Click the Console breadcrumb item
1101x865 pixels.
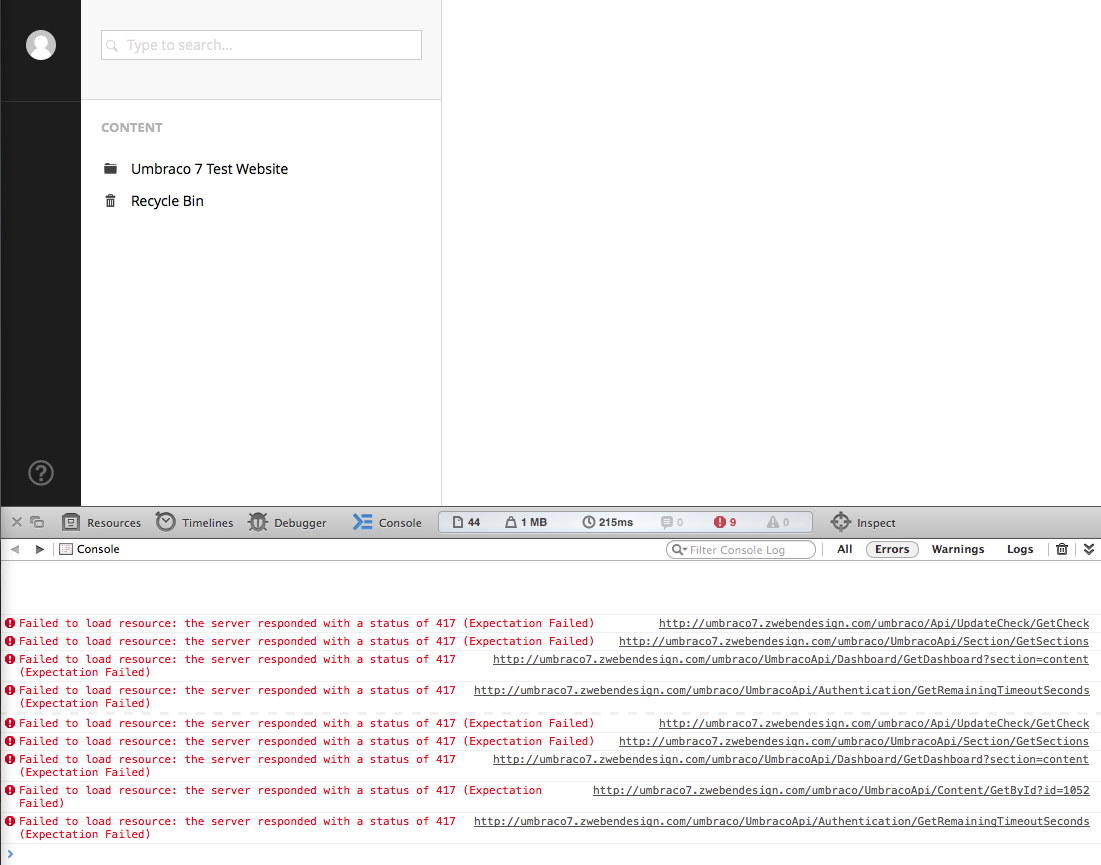(x=90, y=549)
